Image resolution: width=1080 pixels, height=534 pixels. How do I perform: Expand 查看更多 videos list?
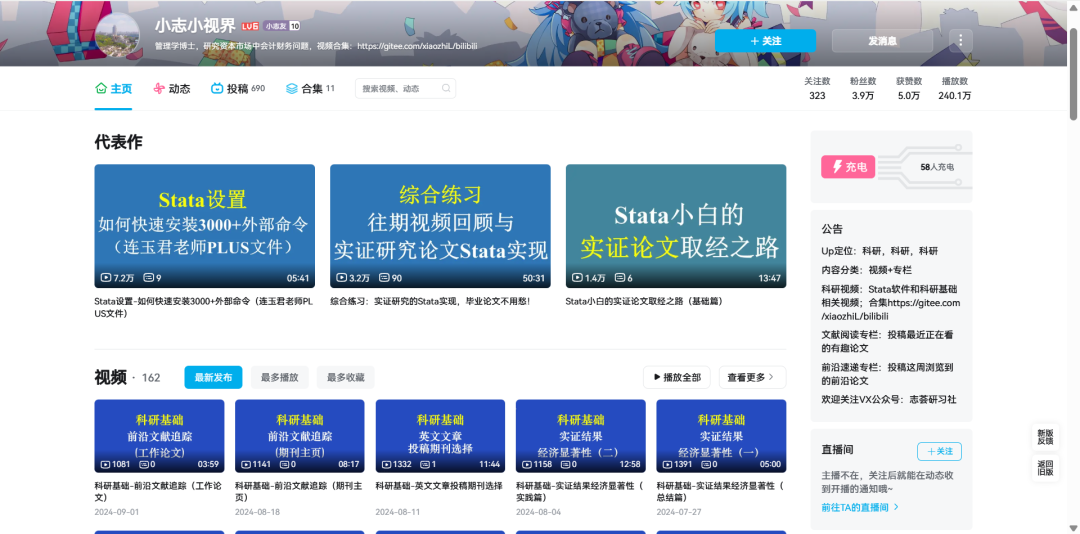pos(752,377)
